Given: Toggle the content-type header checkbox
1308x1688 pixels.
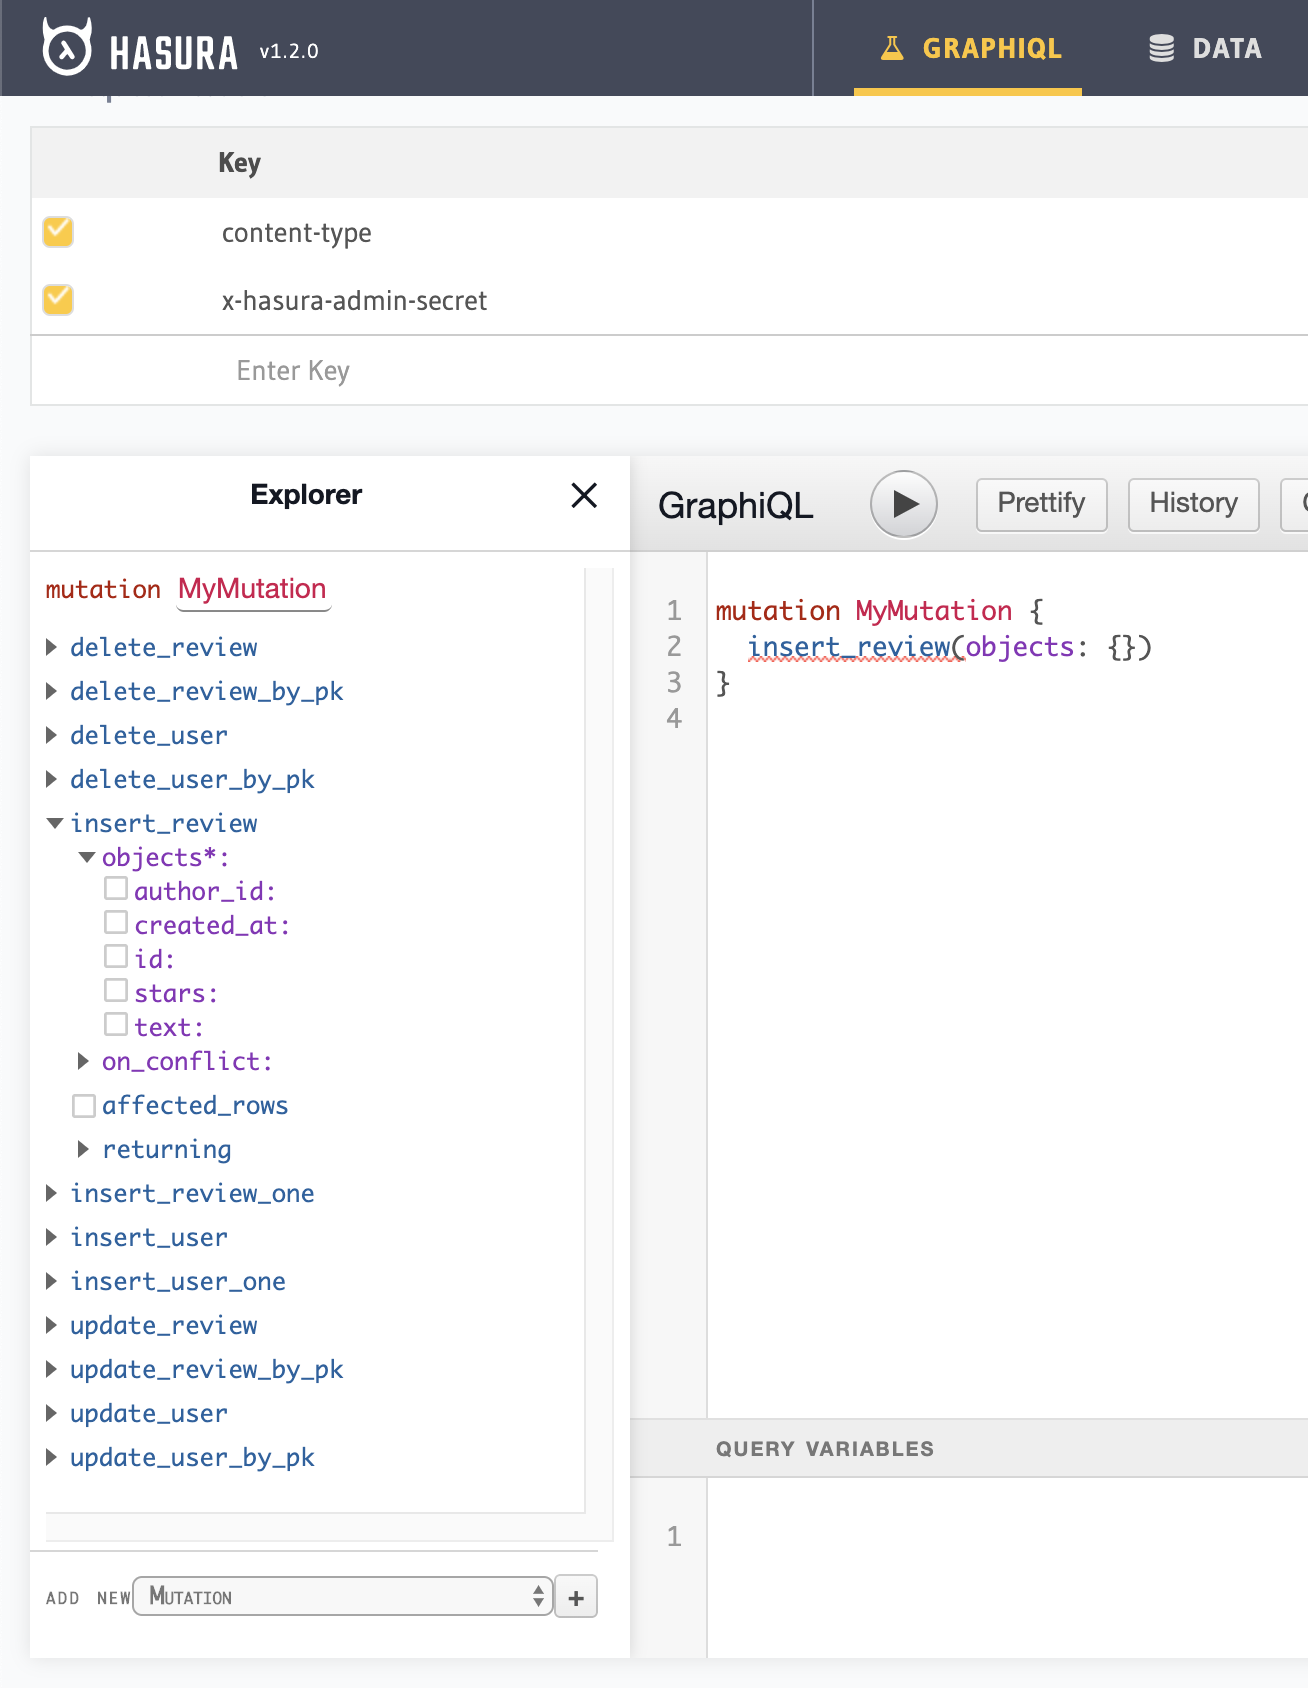Looking at the screenshot, I should (x=58, y=231).
